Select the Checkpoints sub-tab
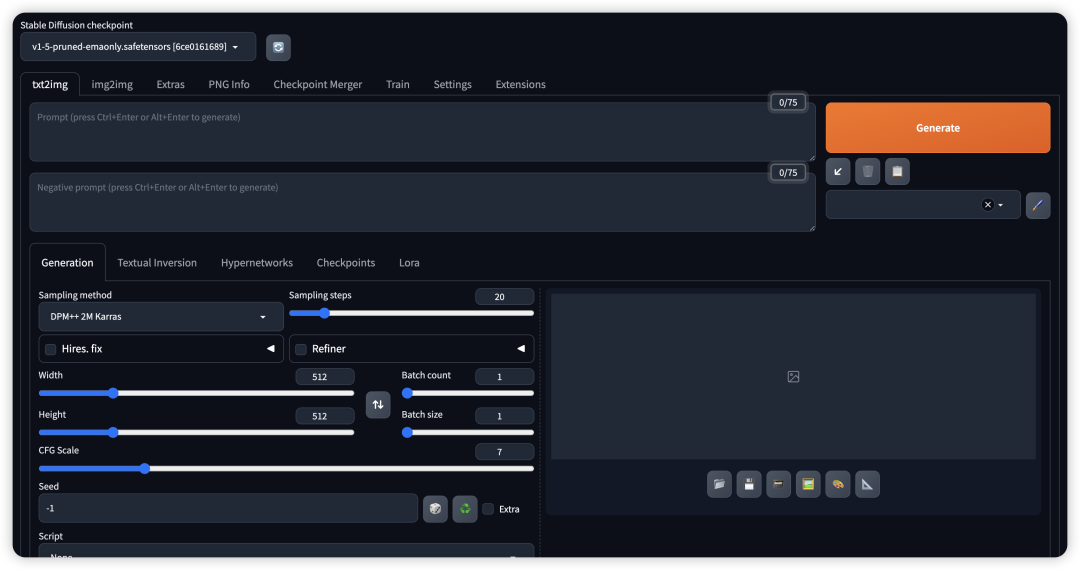 point(346,262)
